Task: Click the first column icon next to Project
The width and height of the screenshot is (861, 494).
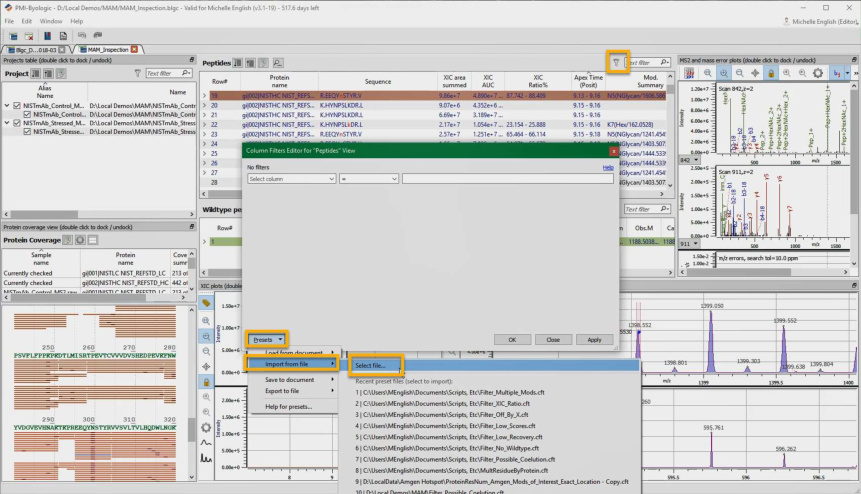Action: 36,74
